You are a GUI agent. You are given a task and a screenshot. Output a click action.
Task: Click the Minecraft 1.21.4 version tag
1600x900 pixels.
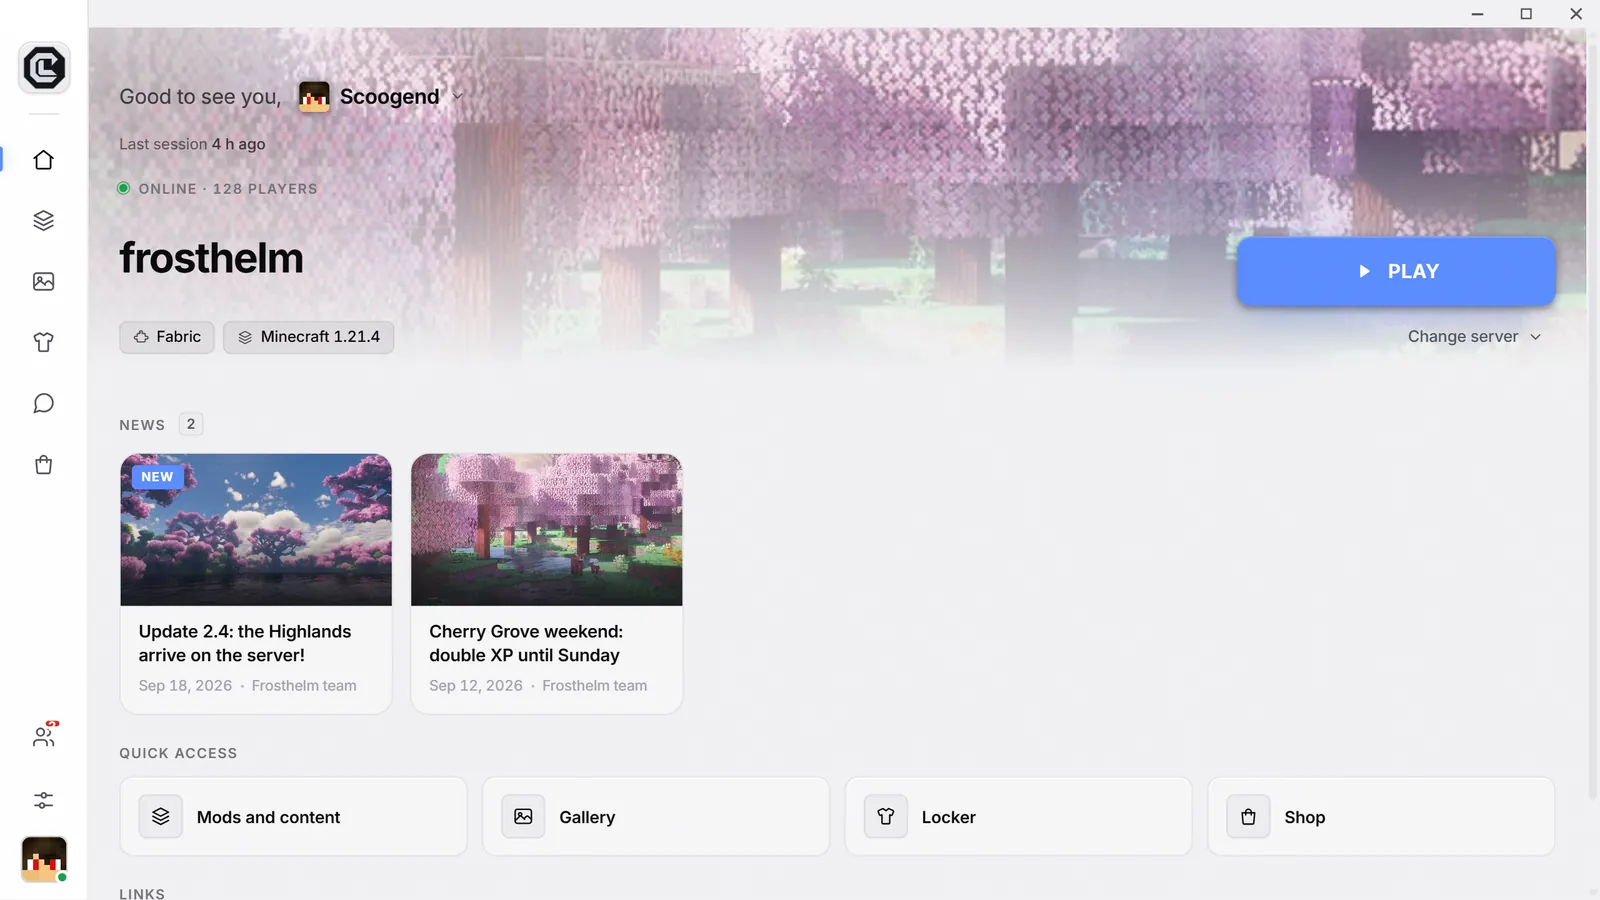(x=309, y=337)
